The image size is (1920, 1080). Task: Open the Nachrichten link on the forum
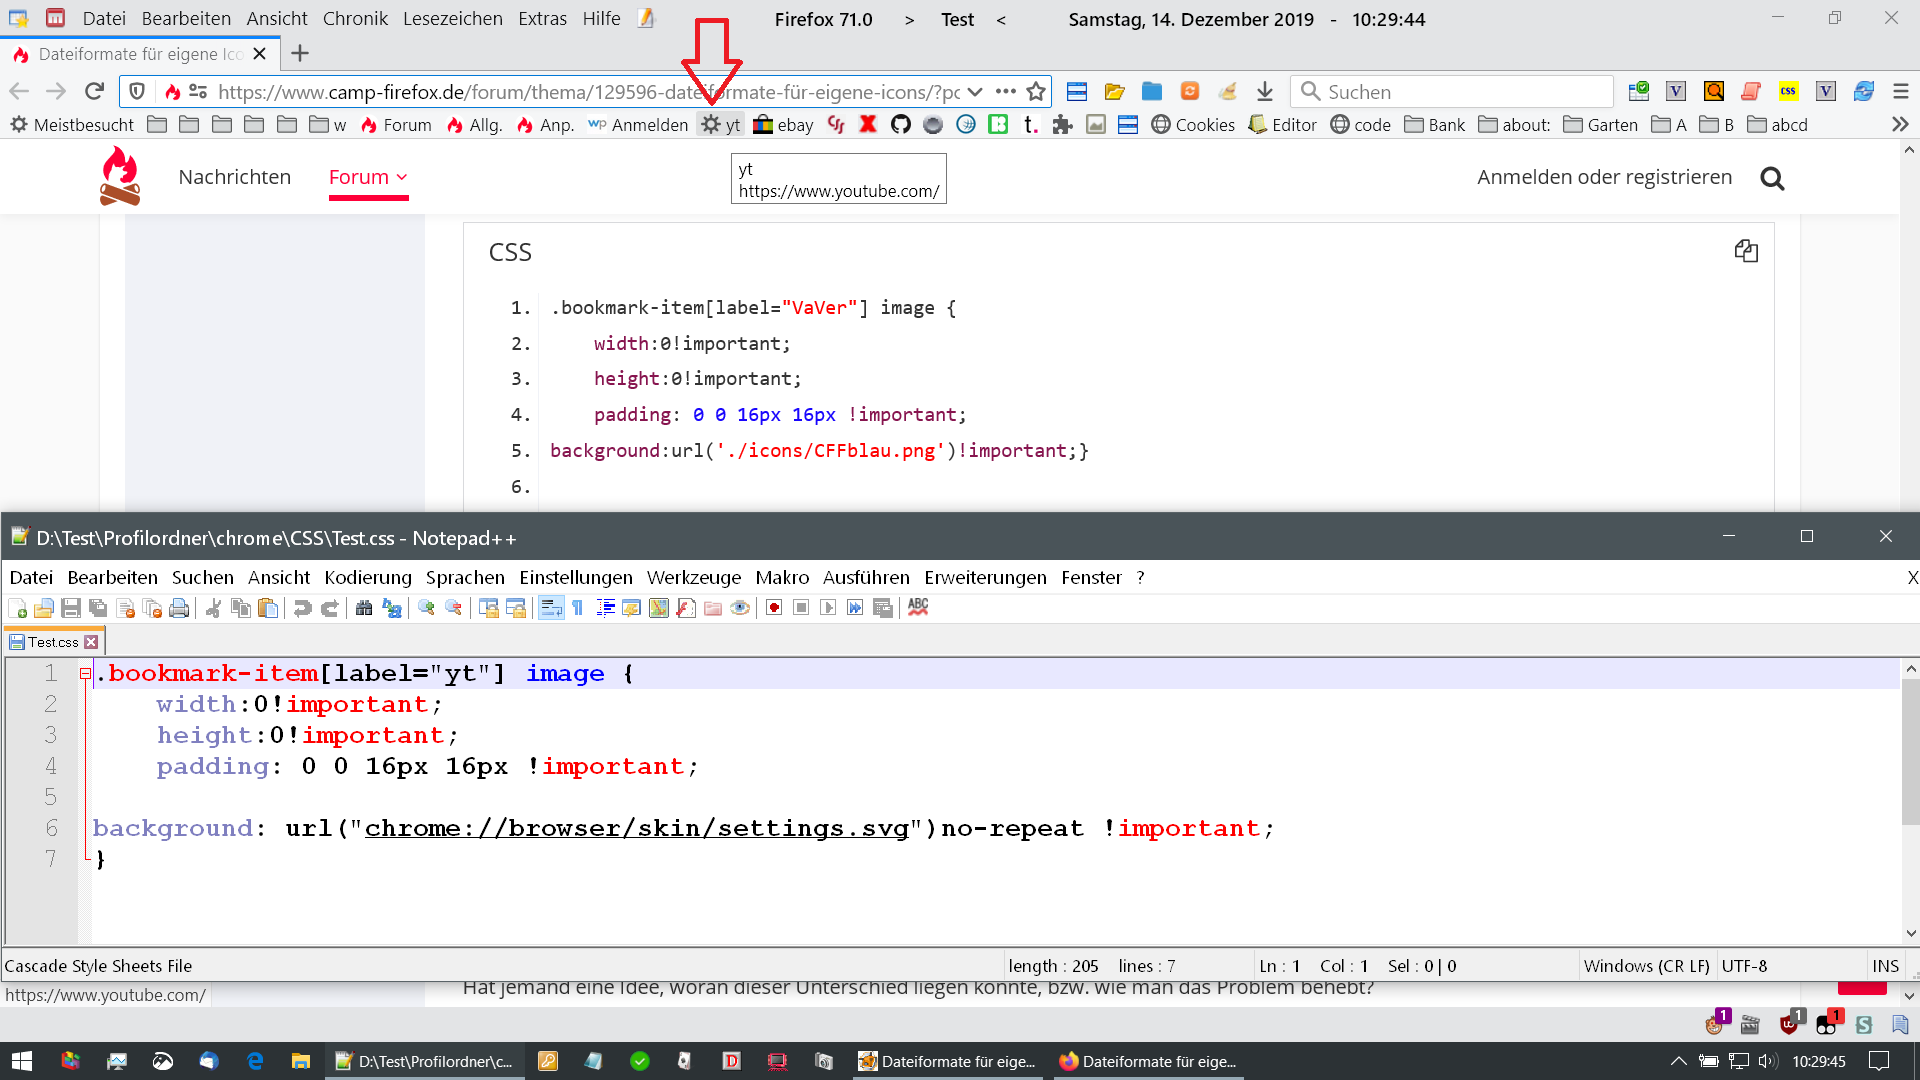pyautogui.click(x=234, y=177)
